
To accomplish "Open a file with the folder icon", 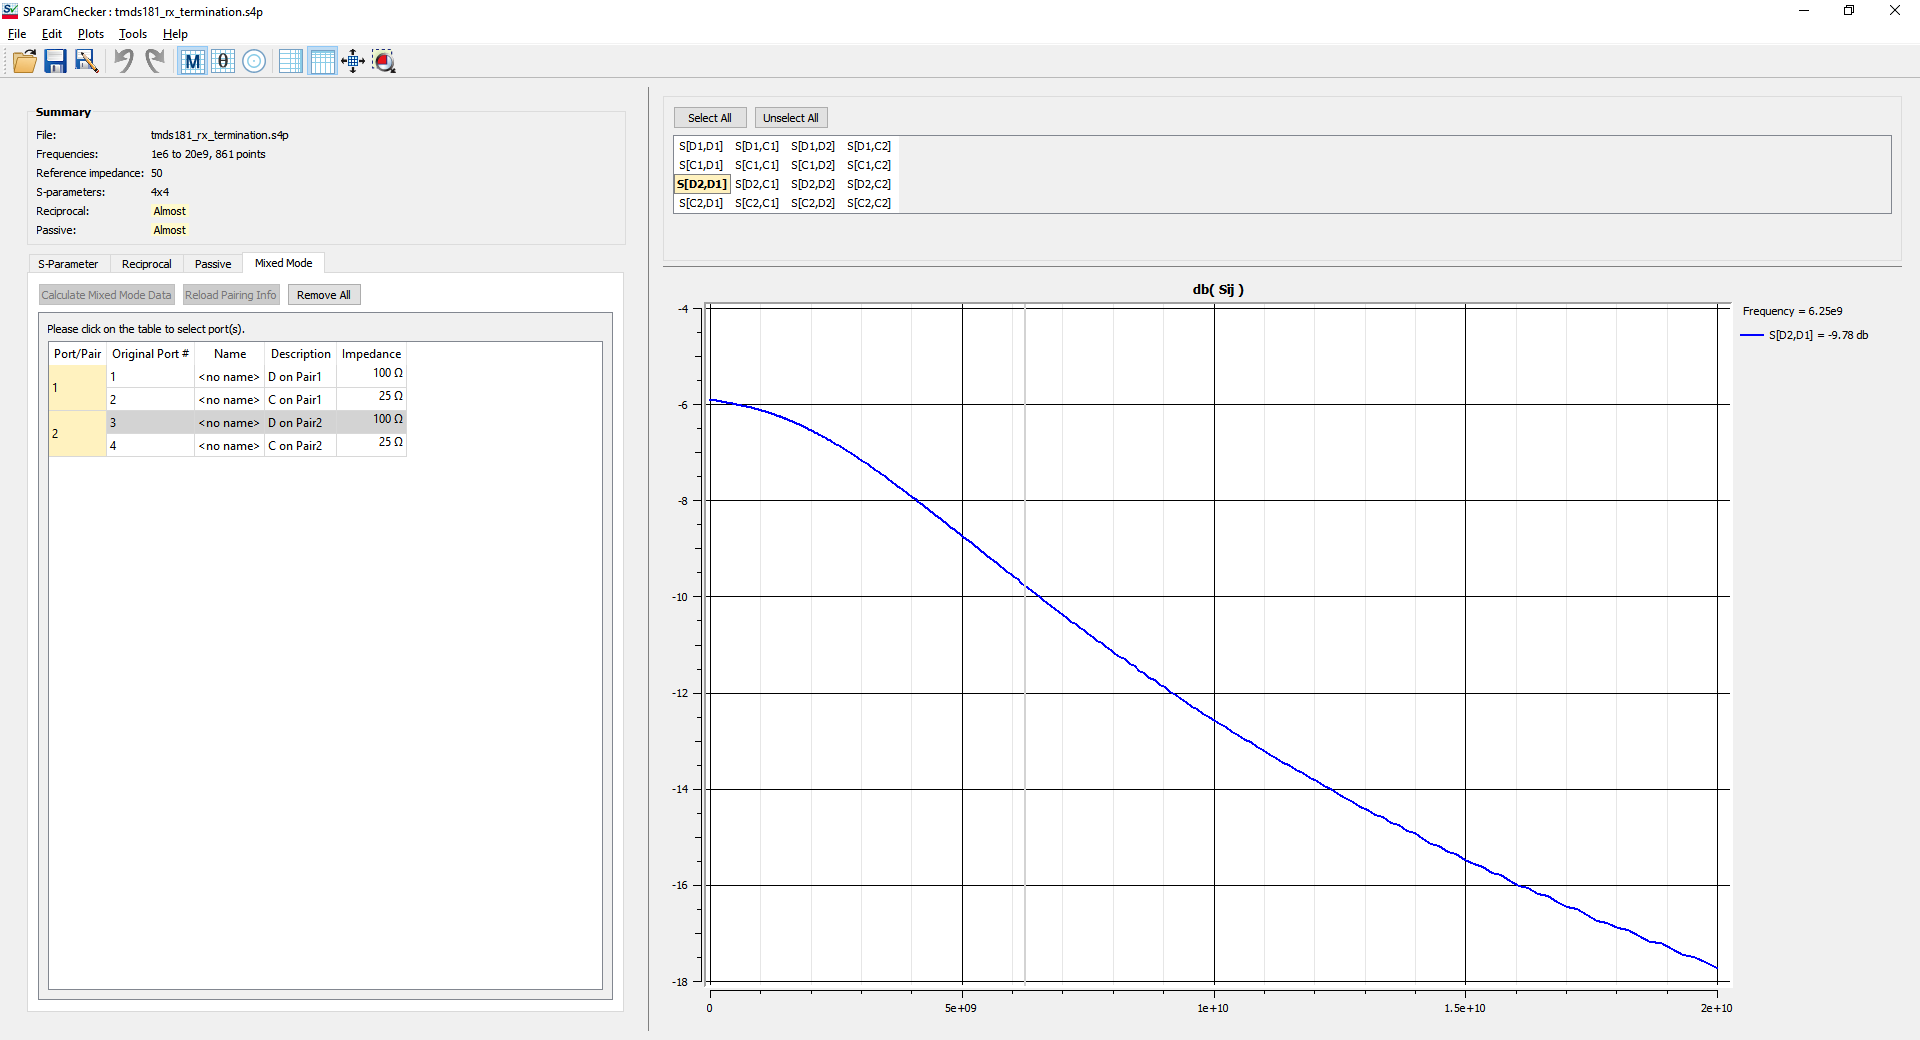I will coord(25,61).
